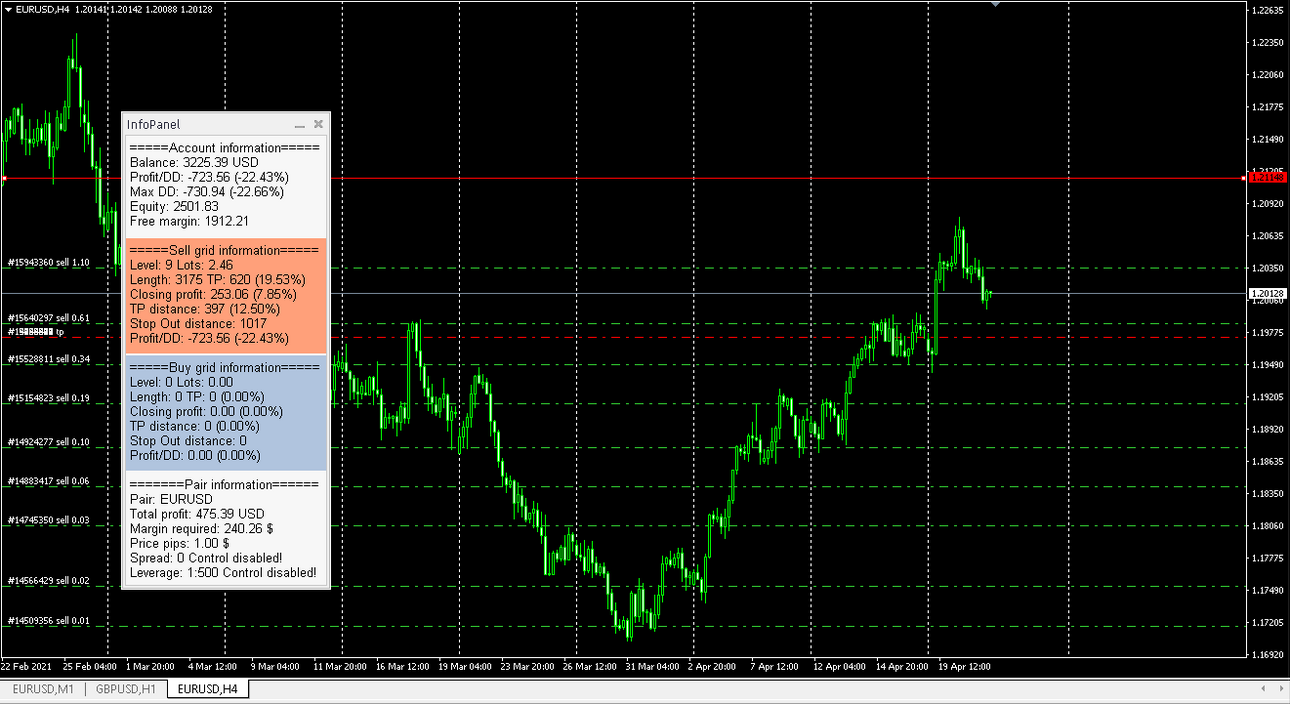This screenshot has height=704, width=1290.
Task: Close the InfoPanel window
Action: 318,125
